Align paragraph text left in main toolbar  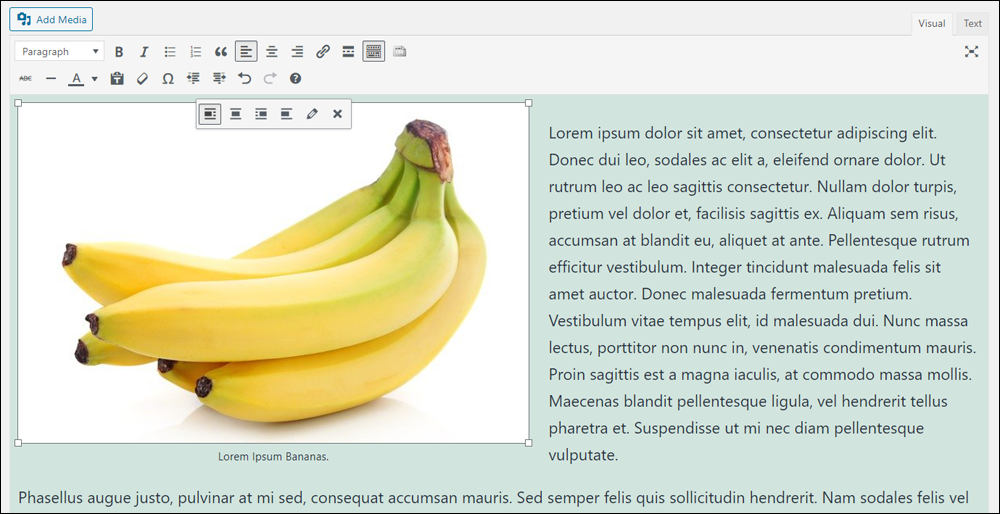[246, 52]
